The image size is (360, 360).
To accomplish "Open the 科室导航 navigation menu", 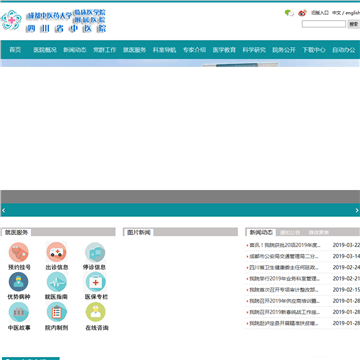I will click(x=164, y=50).
